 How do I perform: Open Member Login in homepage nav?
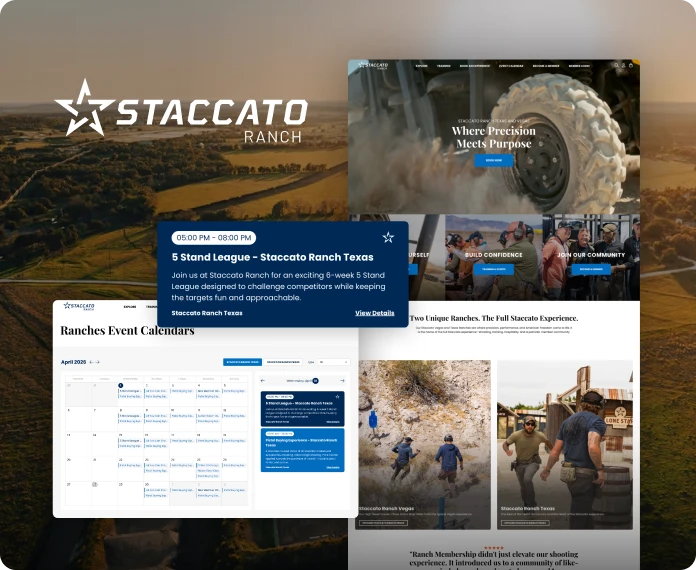579,66
